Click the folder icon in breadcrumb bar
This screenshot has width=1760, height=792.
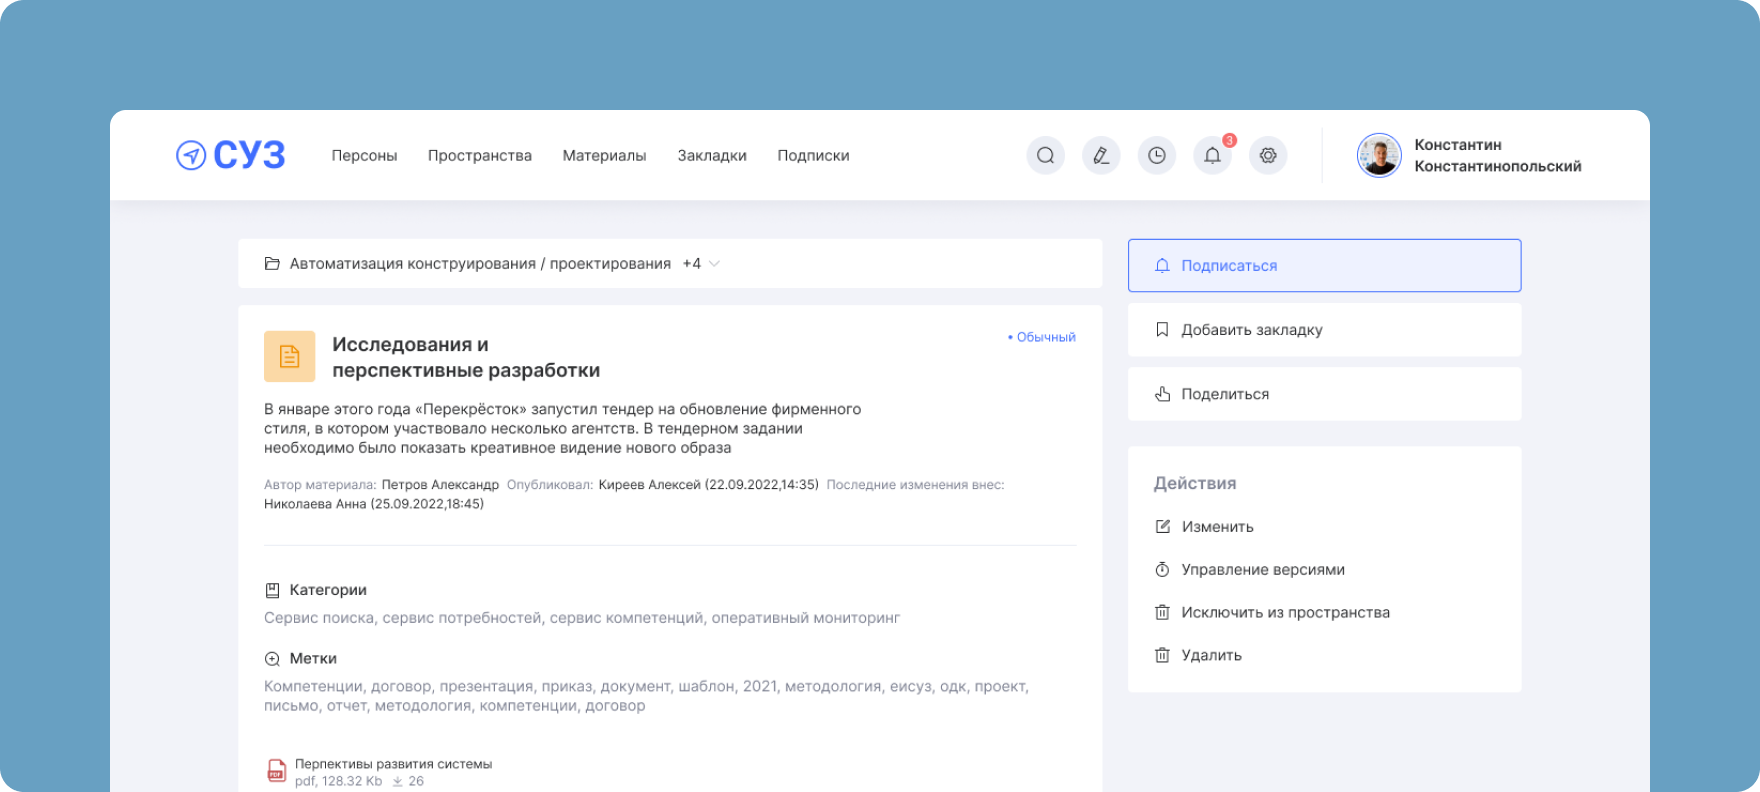(272, 264)
